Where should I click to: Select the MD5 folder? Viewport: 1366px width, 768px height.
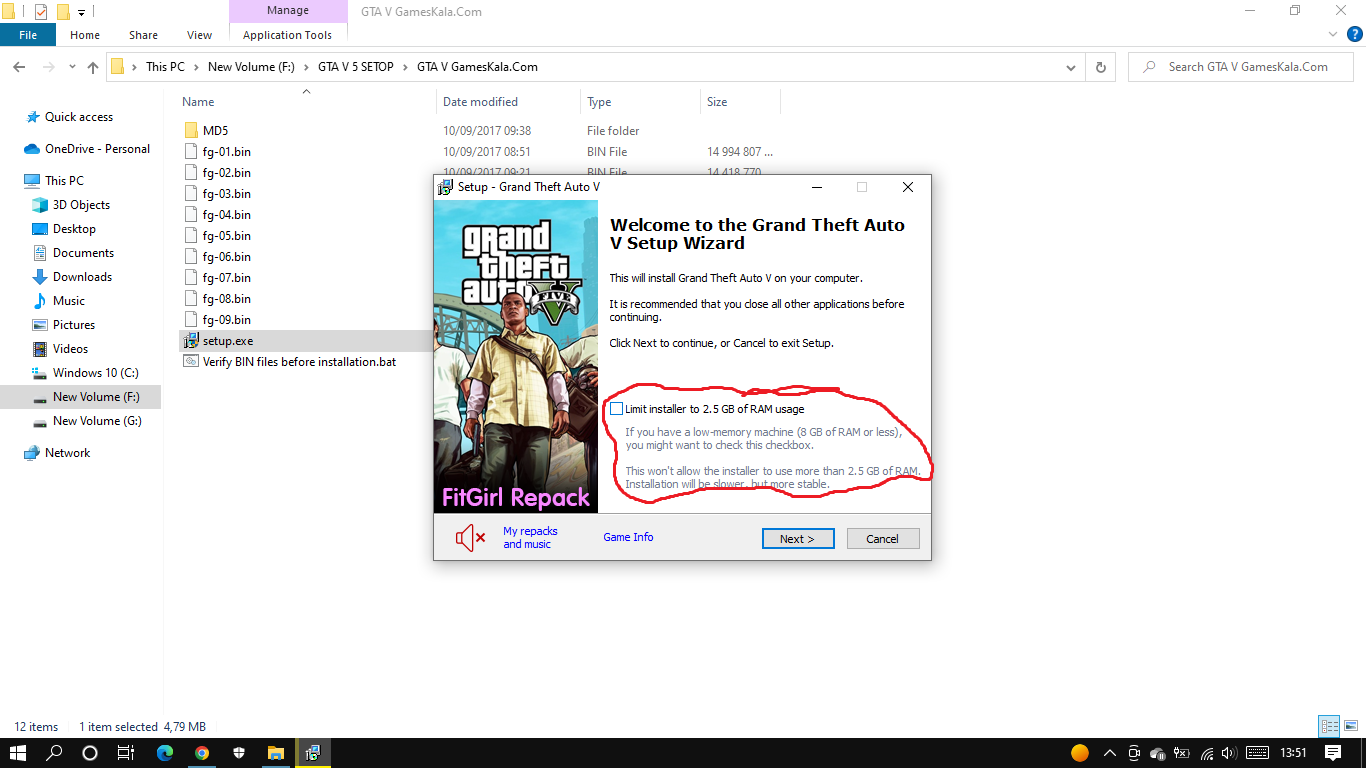(x=215, y=131)
